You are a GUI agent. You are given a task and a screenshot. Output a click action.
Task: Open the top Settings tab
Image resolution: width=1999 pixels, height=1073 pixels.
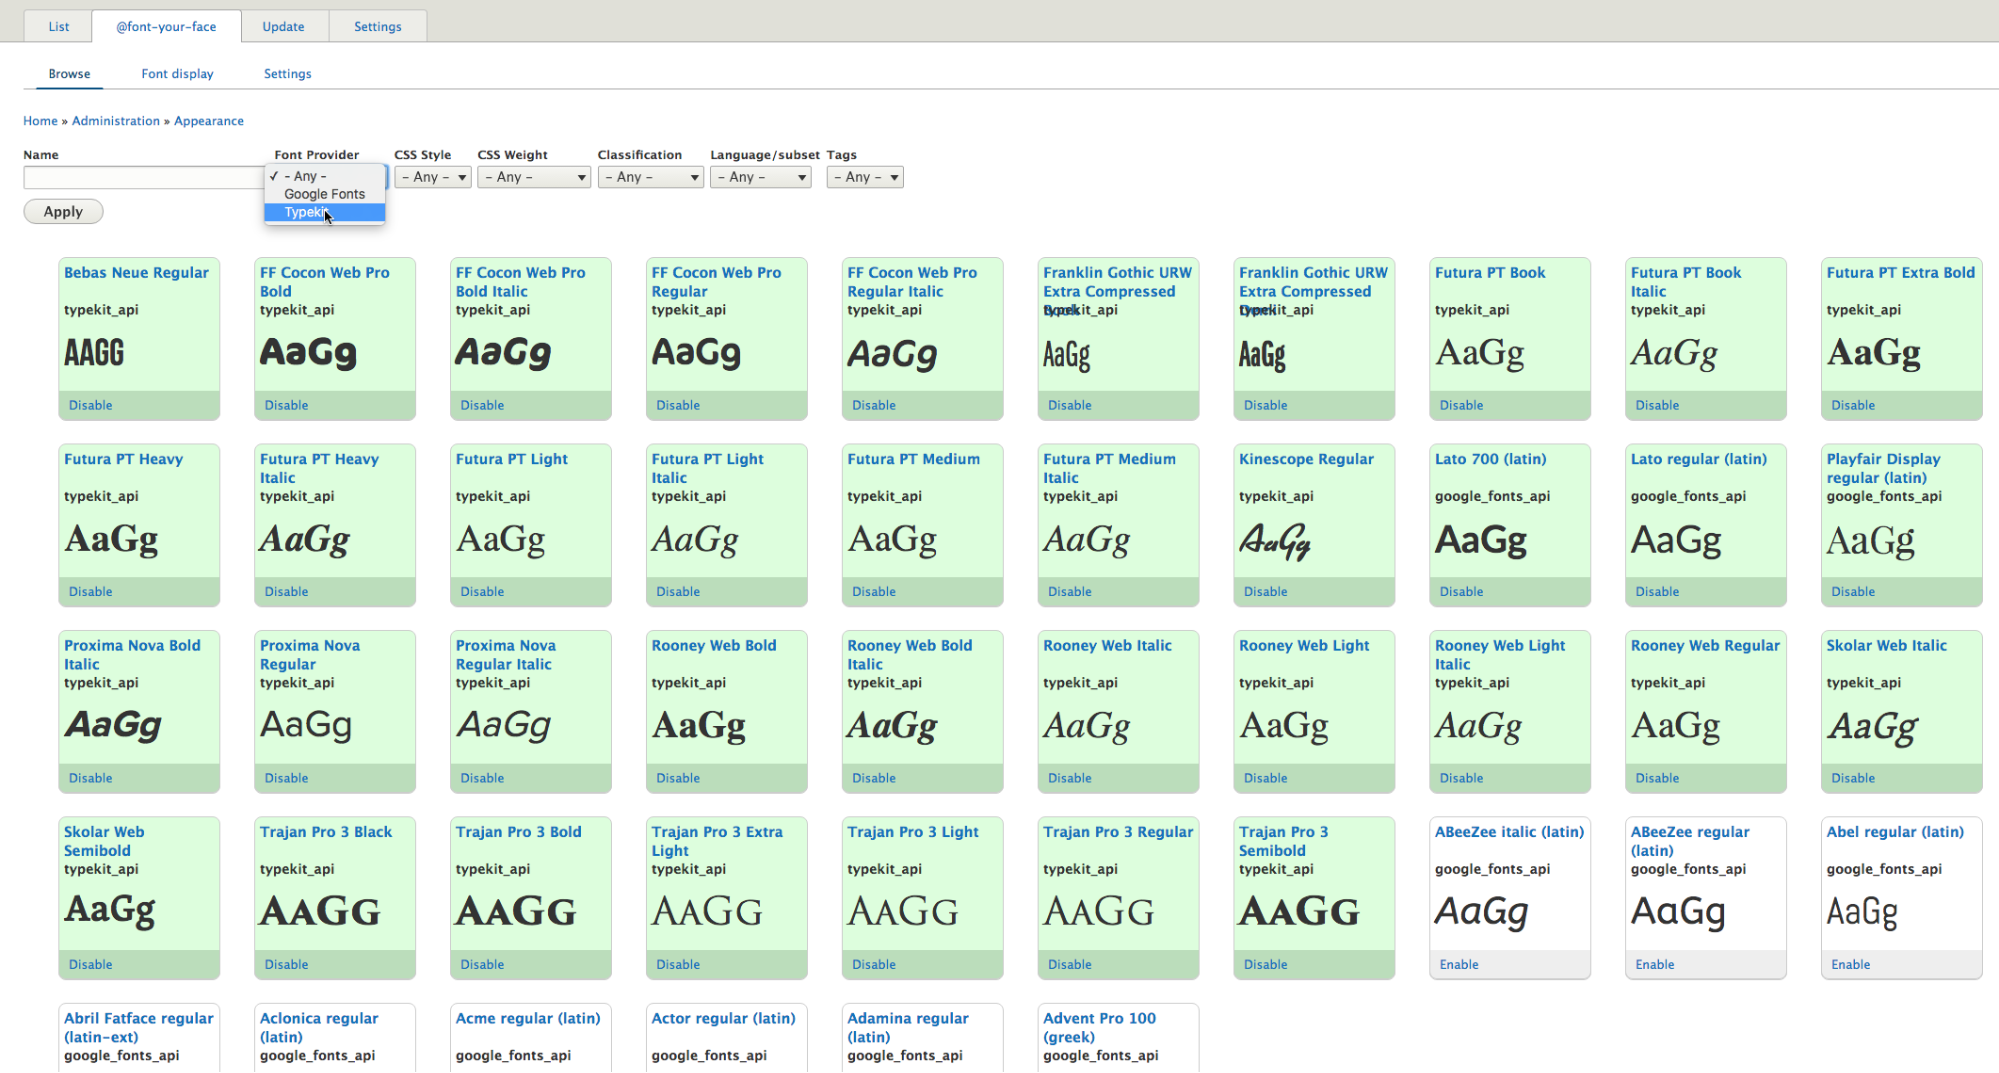point(378,27)
